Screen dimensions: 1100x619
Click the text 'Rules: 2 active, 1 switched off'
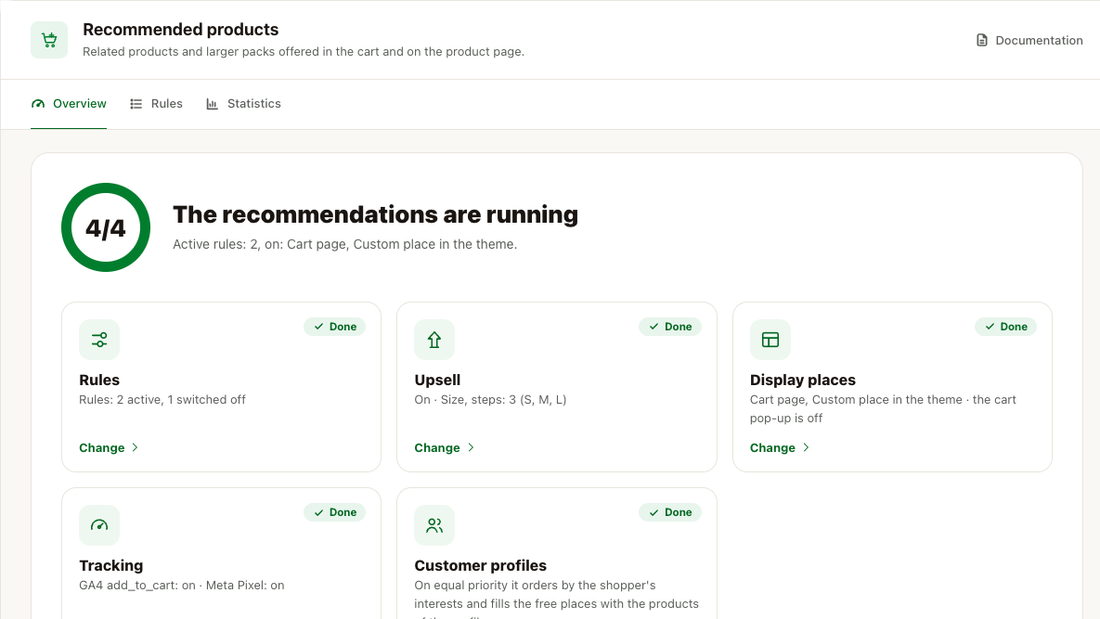click(x=162, y=399)
